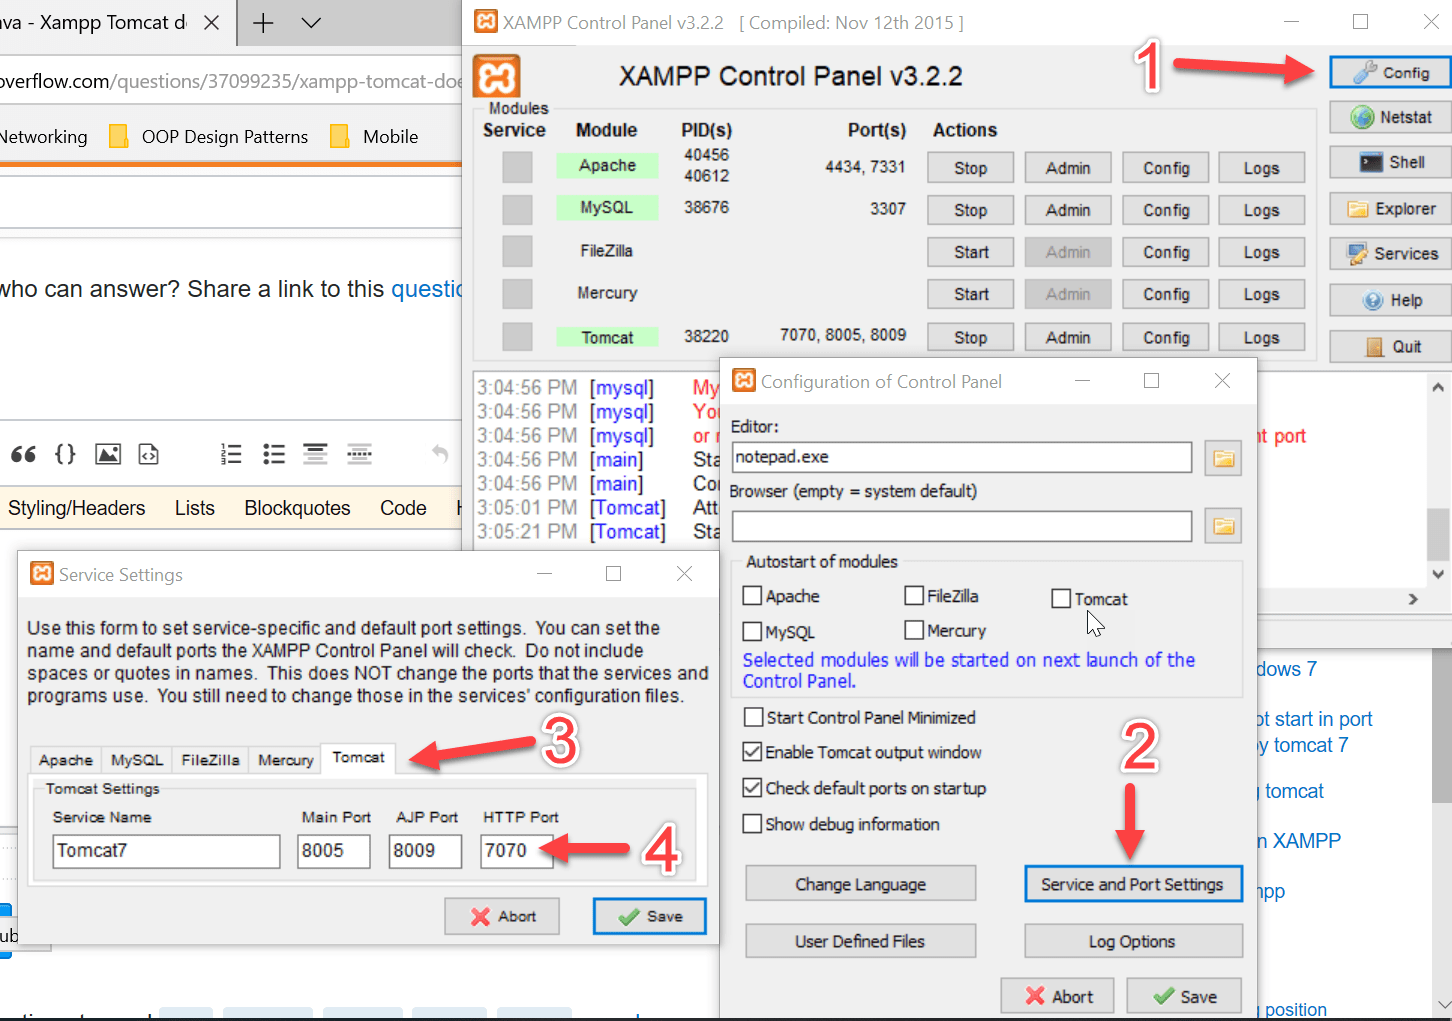Viewport: 1452px width, 1021px height.
Task: Open the browser tab list dropdown
Action: pyautogui.click(x=310, y=21)
